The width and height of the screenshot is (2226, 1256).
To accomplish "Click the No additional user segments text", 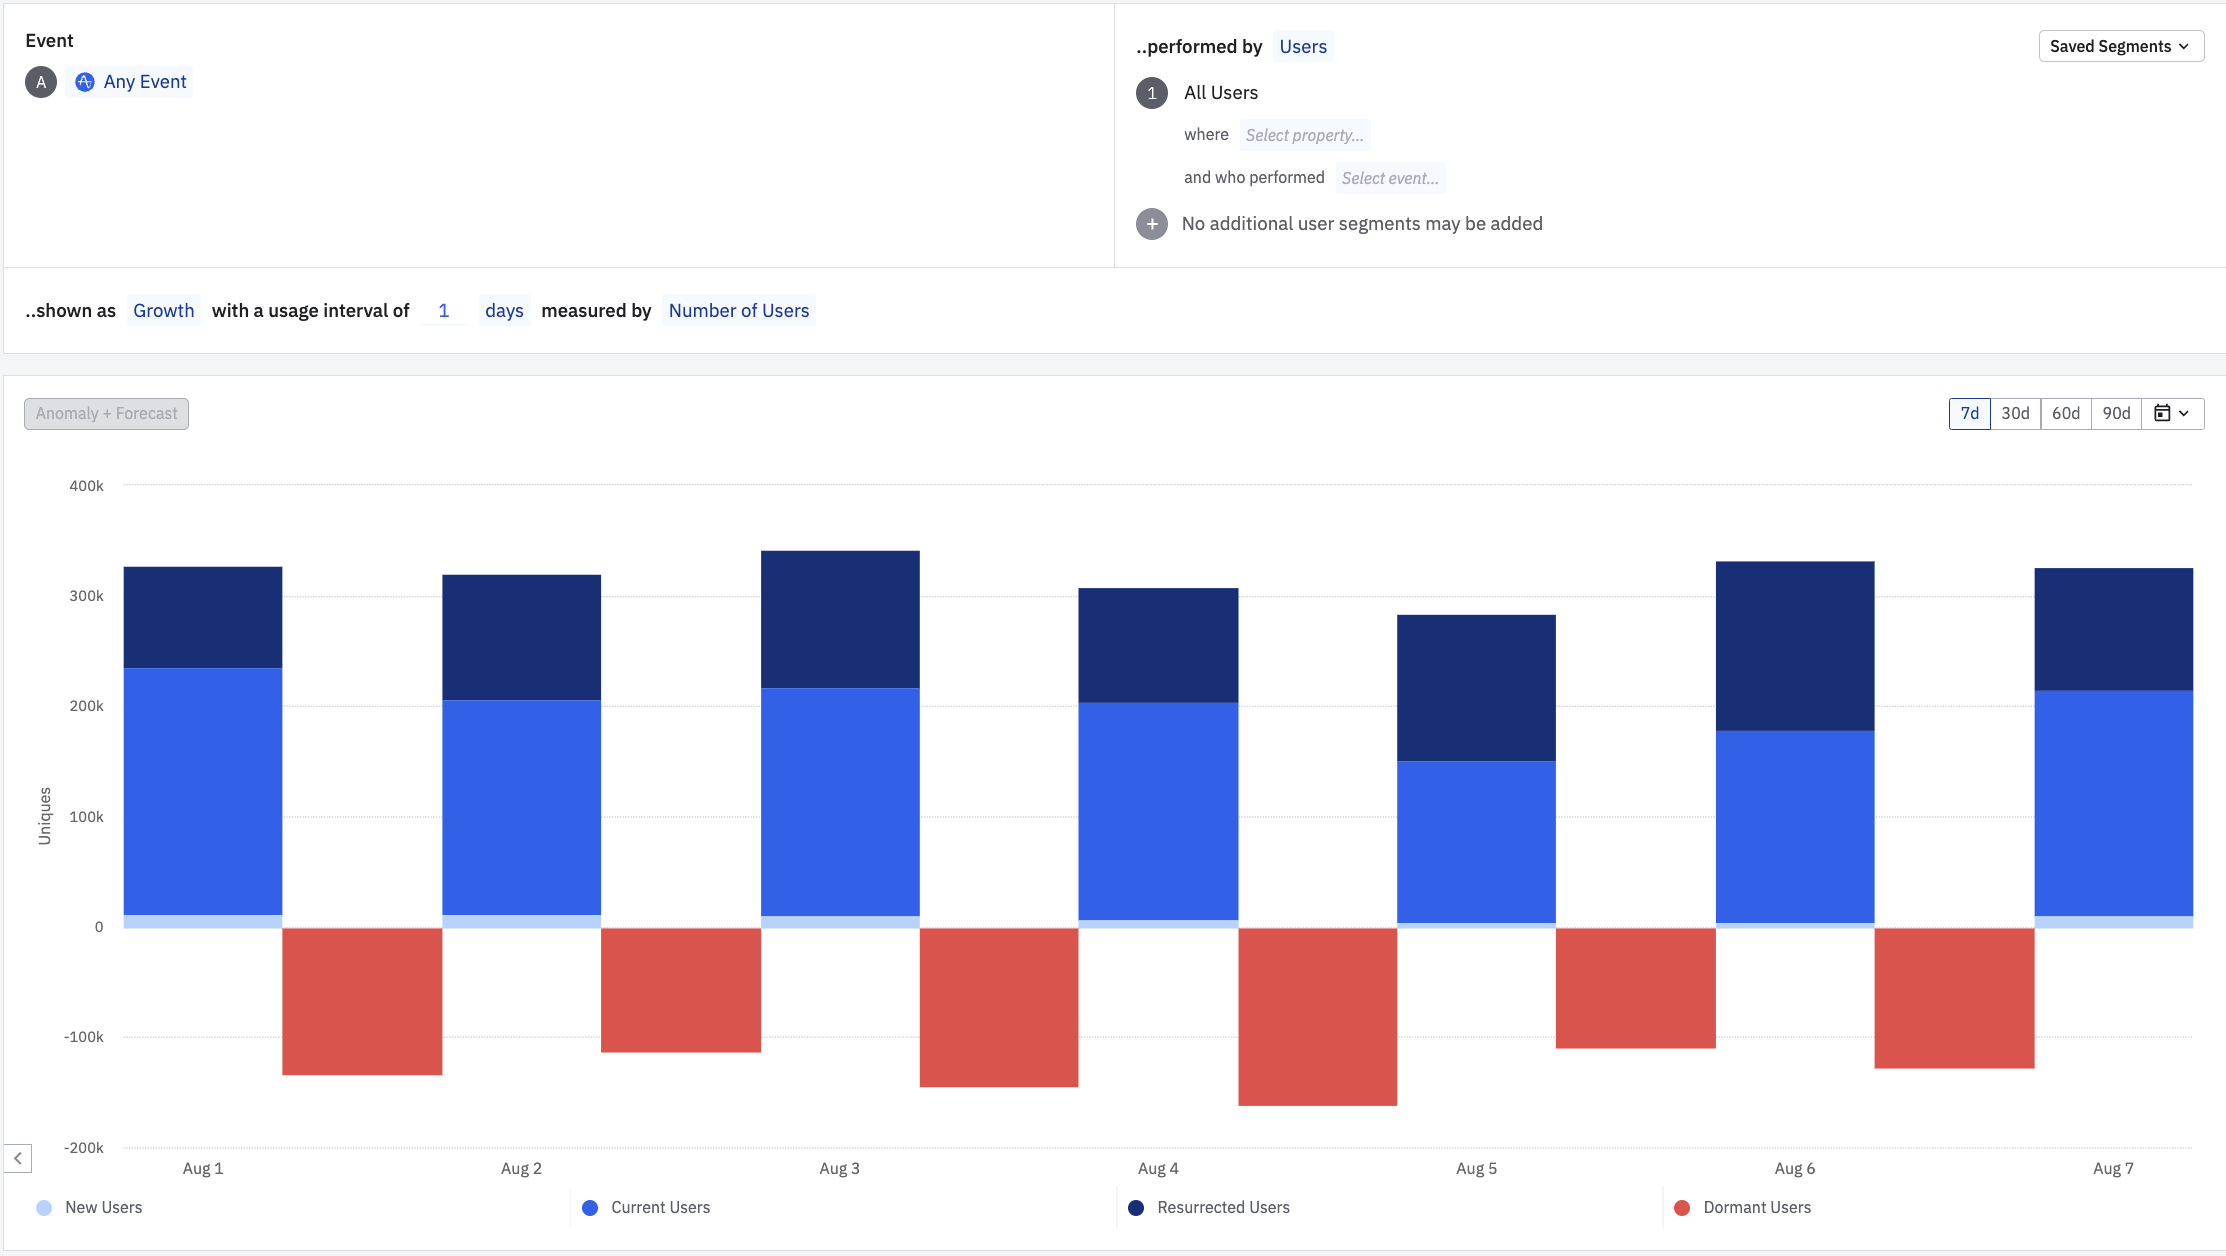I will point(1362,224).
